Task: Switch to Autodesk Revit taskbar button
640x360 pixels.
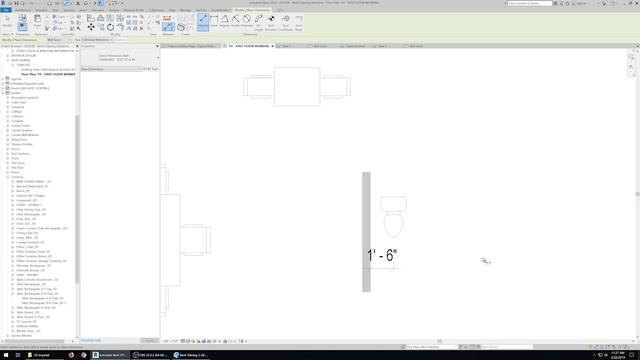Action: 109,355
